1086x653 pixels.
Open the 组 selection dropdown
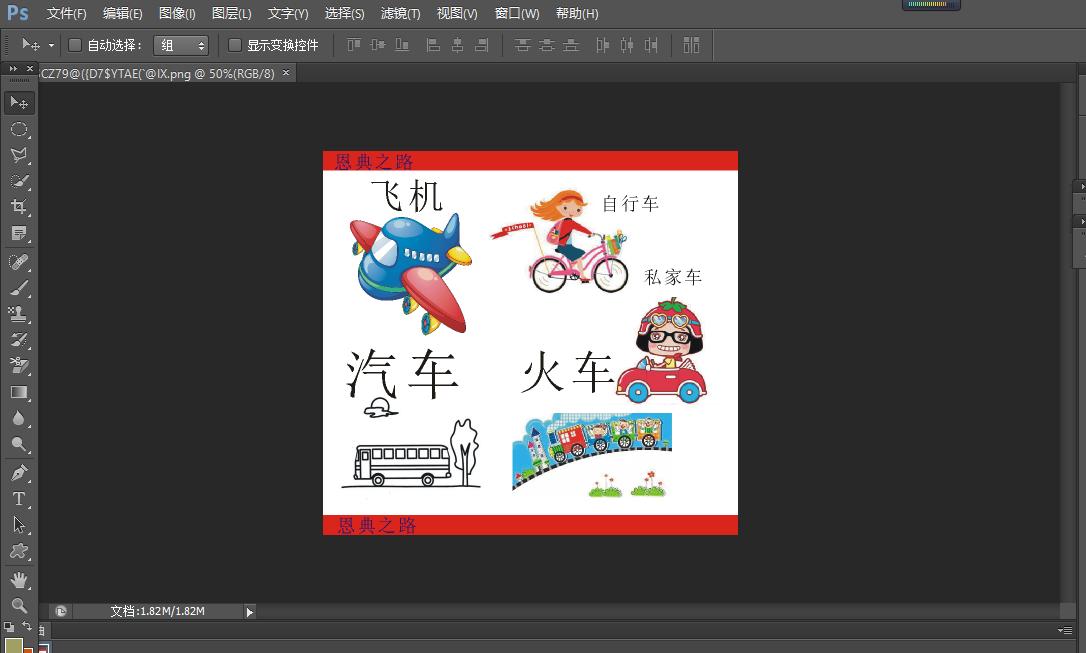[x=180, y=45]
